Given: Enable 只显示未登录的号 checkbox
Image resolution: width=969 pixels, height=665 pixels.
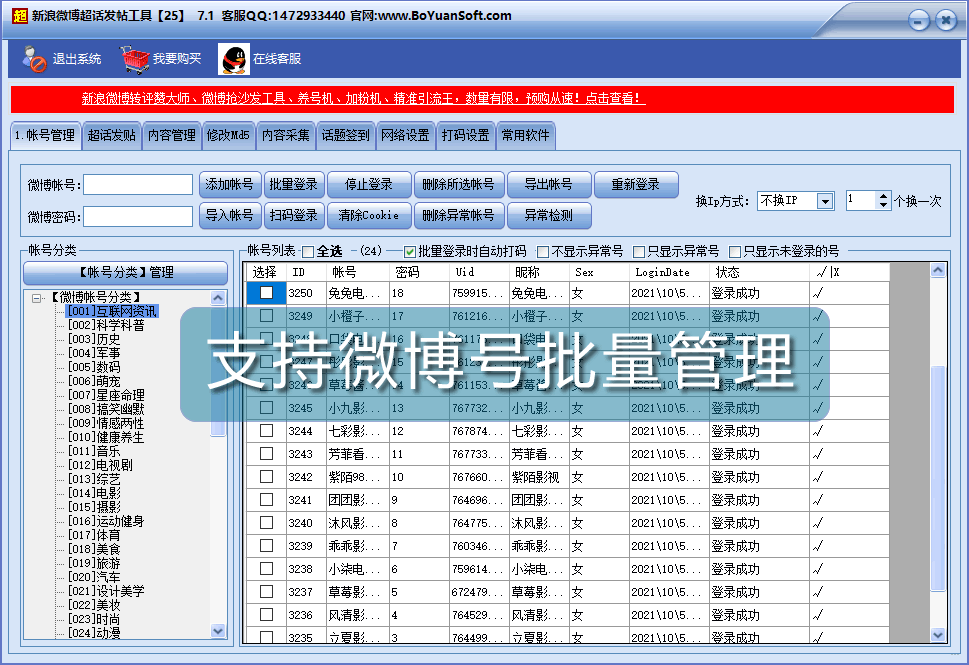Looking at the screenshot, I should [735, 252].
